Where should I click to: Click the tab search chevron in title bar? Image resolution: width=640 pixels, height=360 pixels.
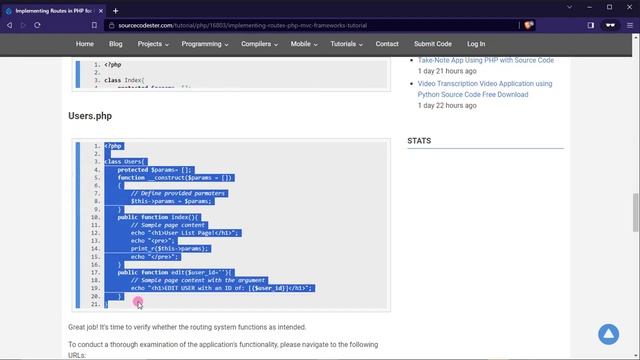[x=569, y=7]
